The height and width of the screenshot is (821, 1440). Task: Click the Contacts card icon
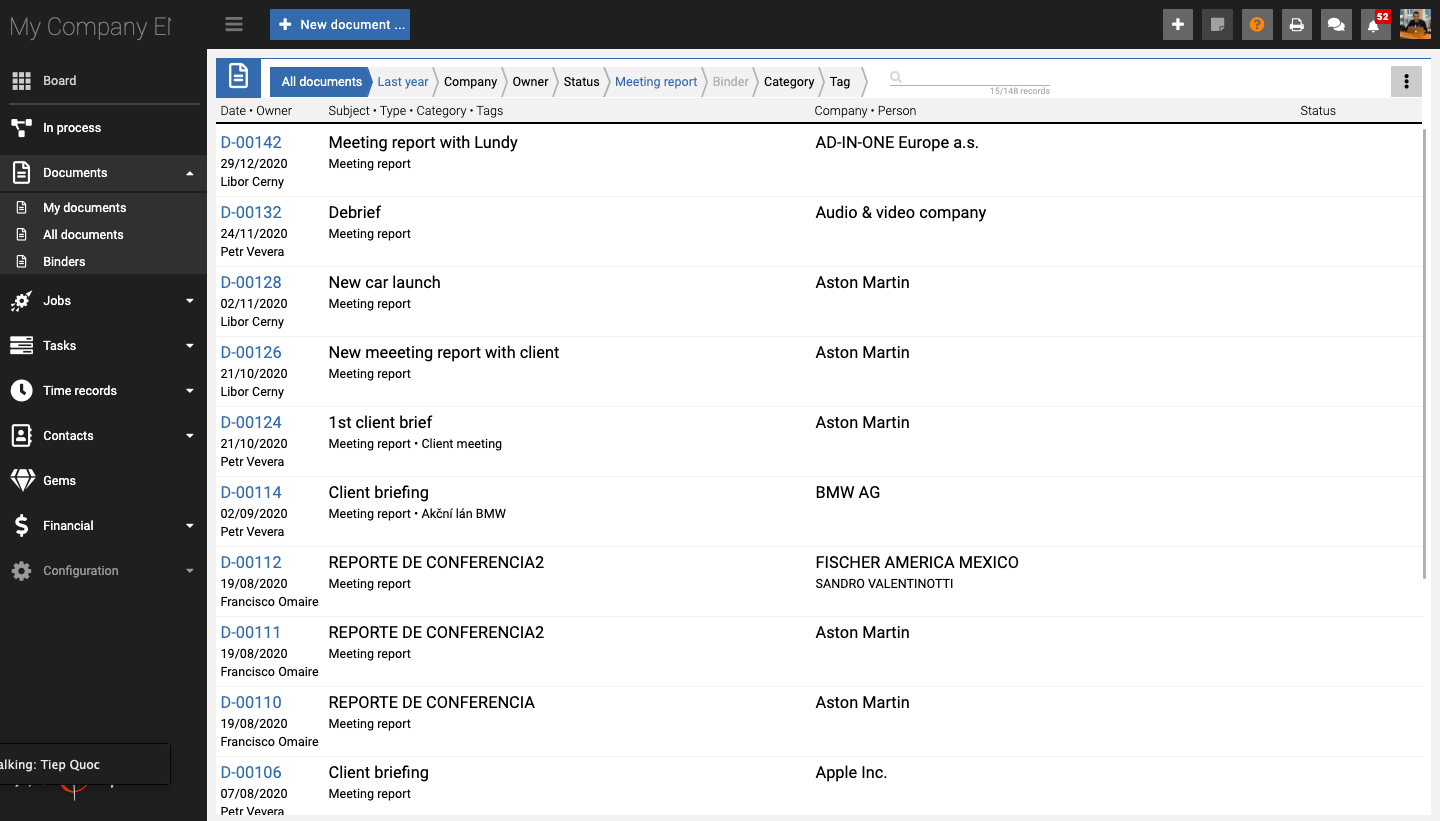(21, 436)
